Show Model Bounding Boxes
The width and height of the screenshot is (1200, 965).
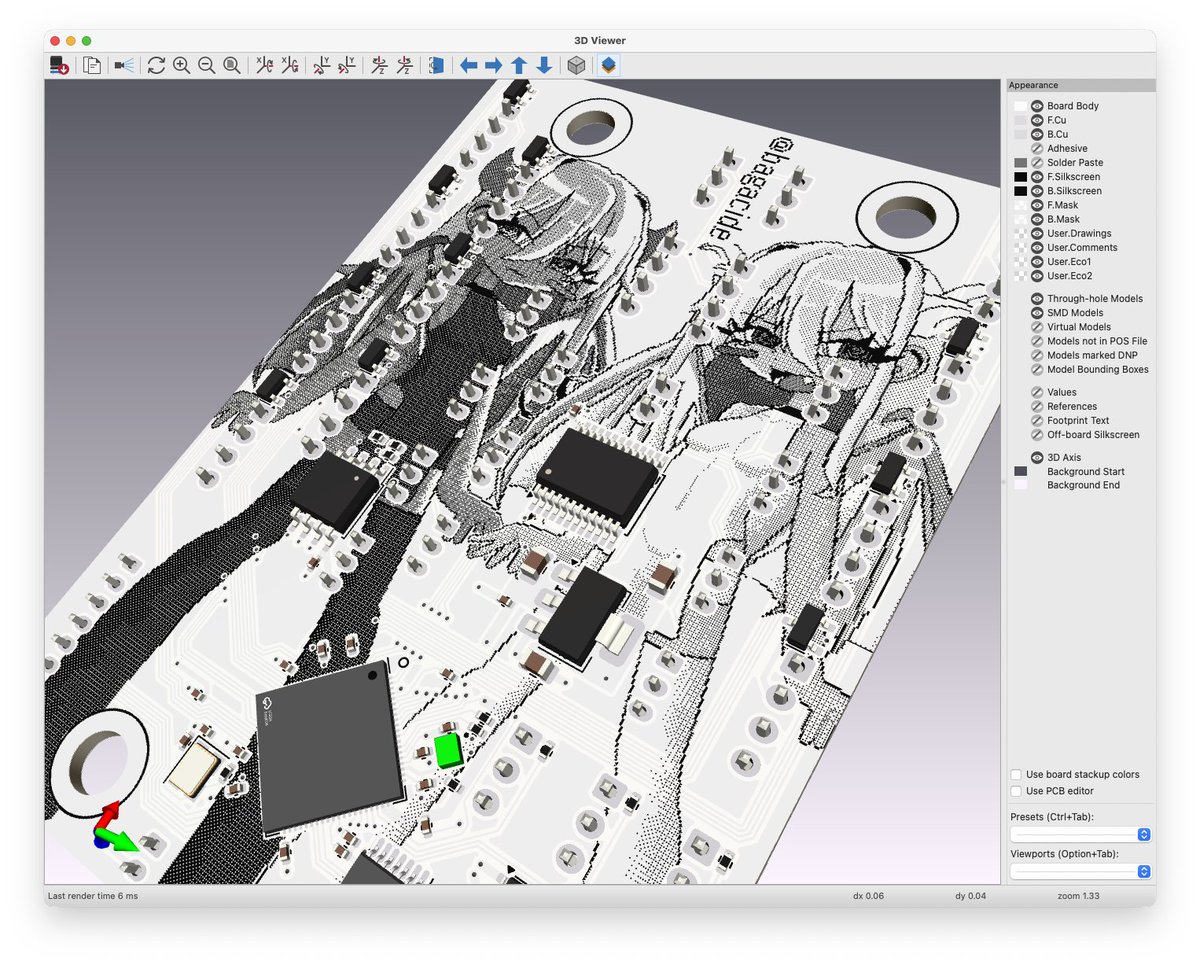(1037, 369)
